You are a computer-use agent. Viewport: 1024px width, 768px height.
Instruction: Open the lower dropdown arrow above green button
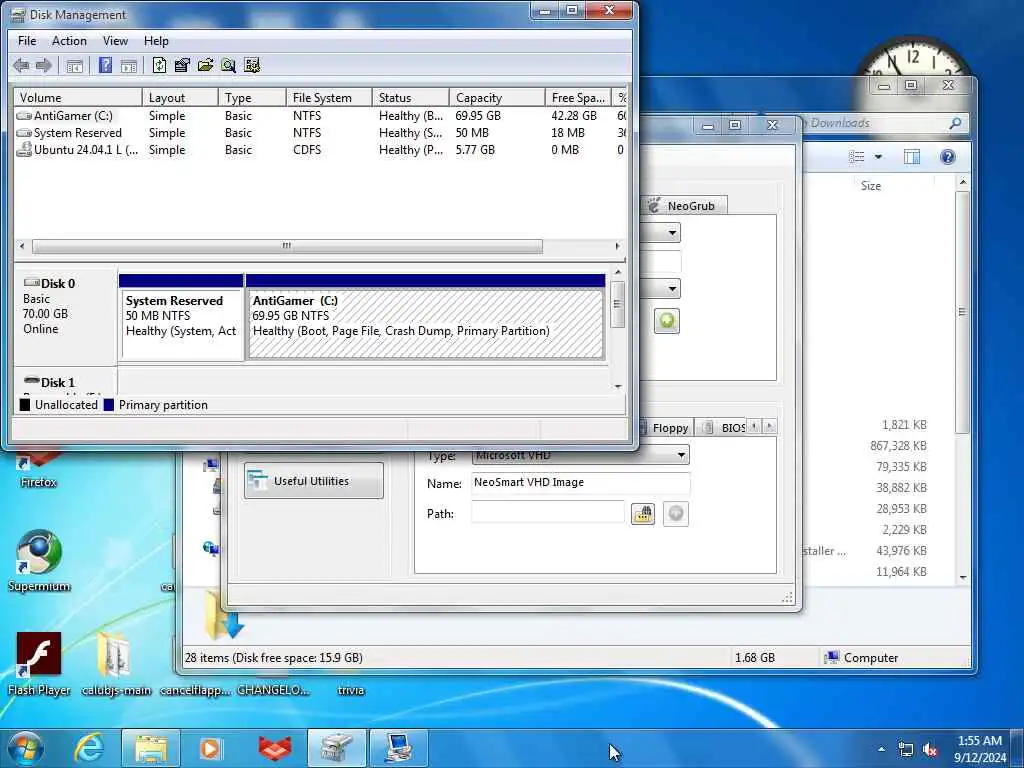(671, 289)
